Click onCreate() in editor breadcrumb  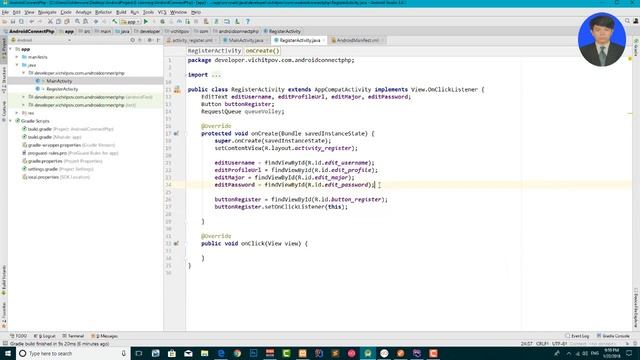(262, 51)
